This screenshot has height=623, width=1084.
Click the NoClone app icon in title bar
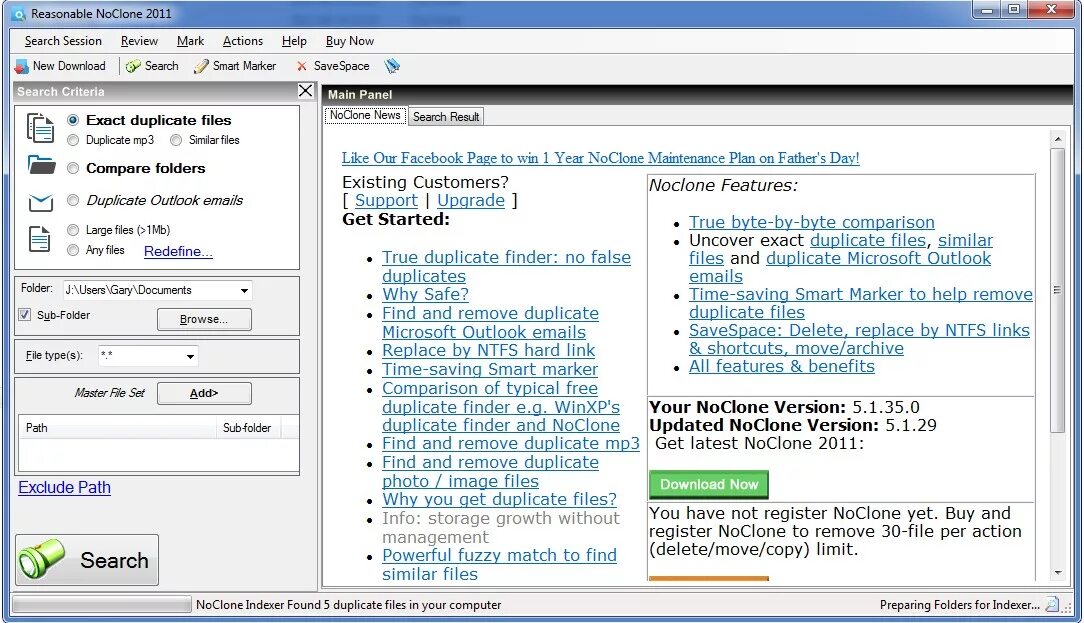pos(18,14)
